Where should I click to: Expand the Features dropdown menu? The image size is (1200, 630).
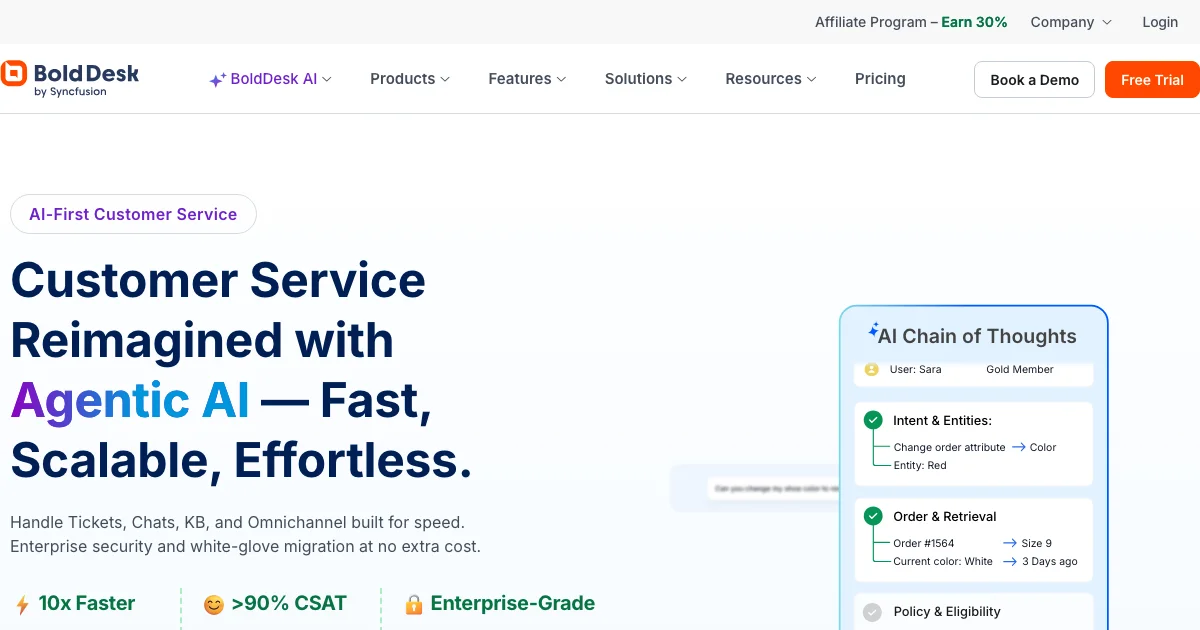(528, 79)
